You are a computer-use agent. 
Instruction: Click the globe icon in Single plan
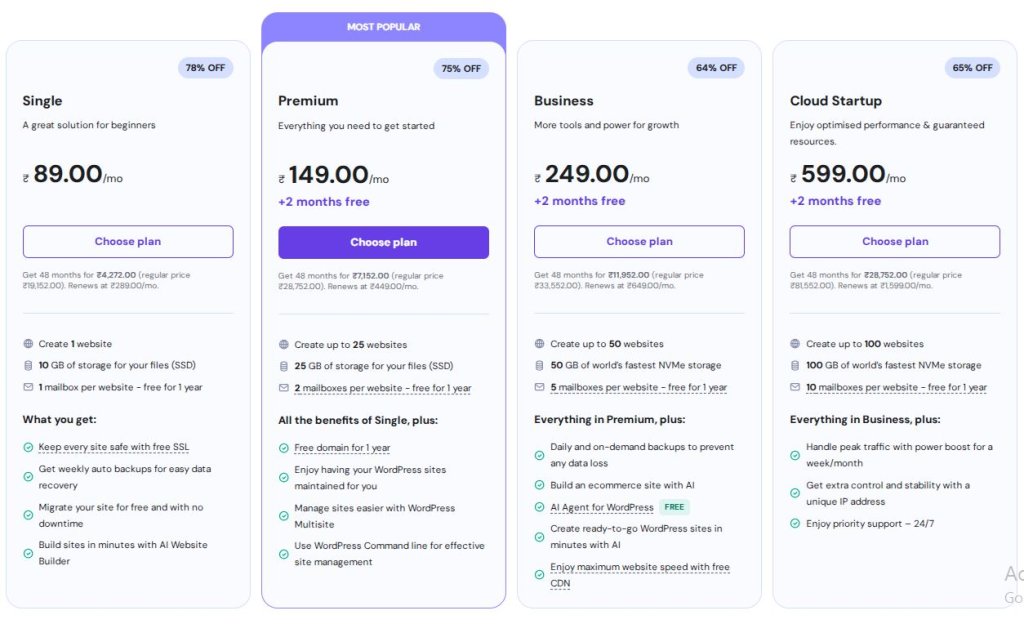[28, 344]
